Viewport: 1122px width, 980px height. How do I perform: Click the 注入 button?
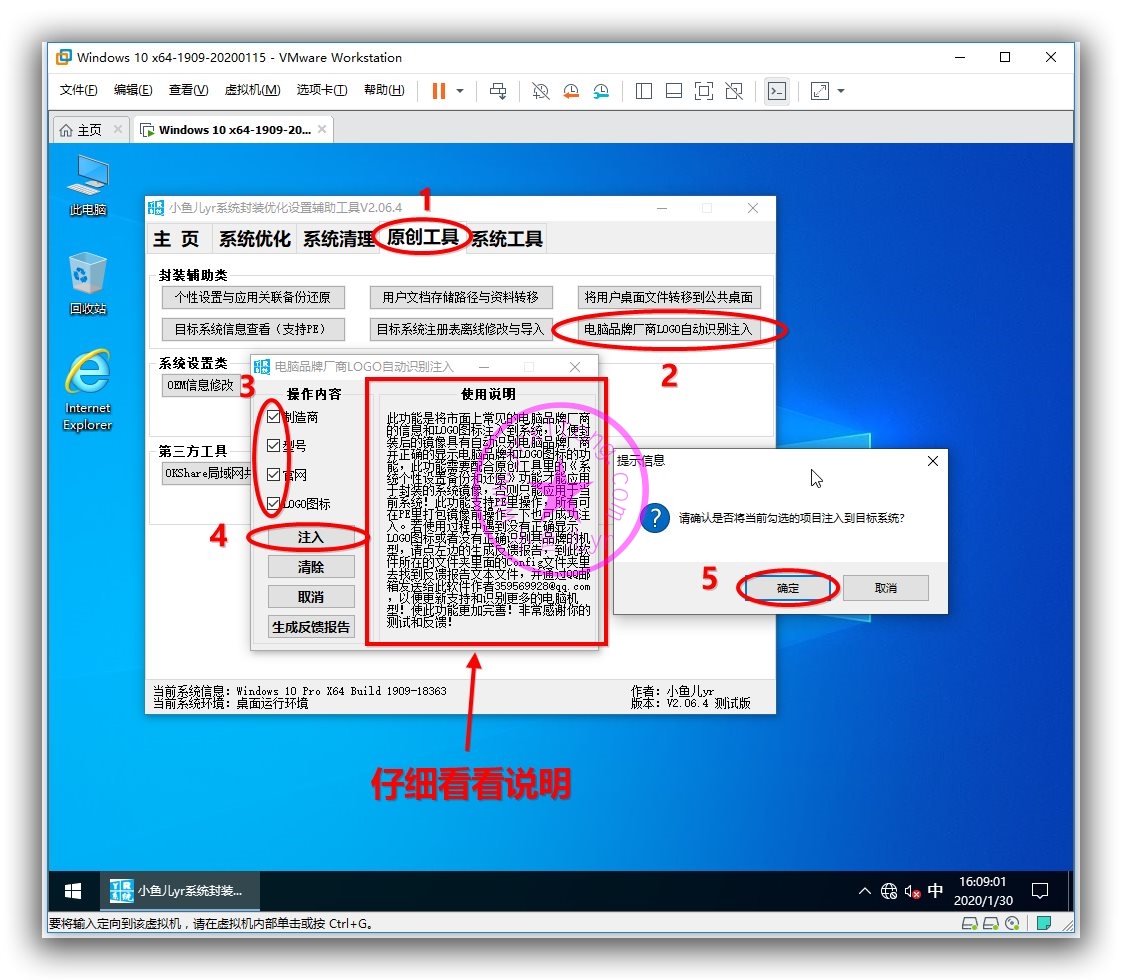click(x=311, y=537)
